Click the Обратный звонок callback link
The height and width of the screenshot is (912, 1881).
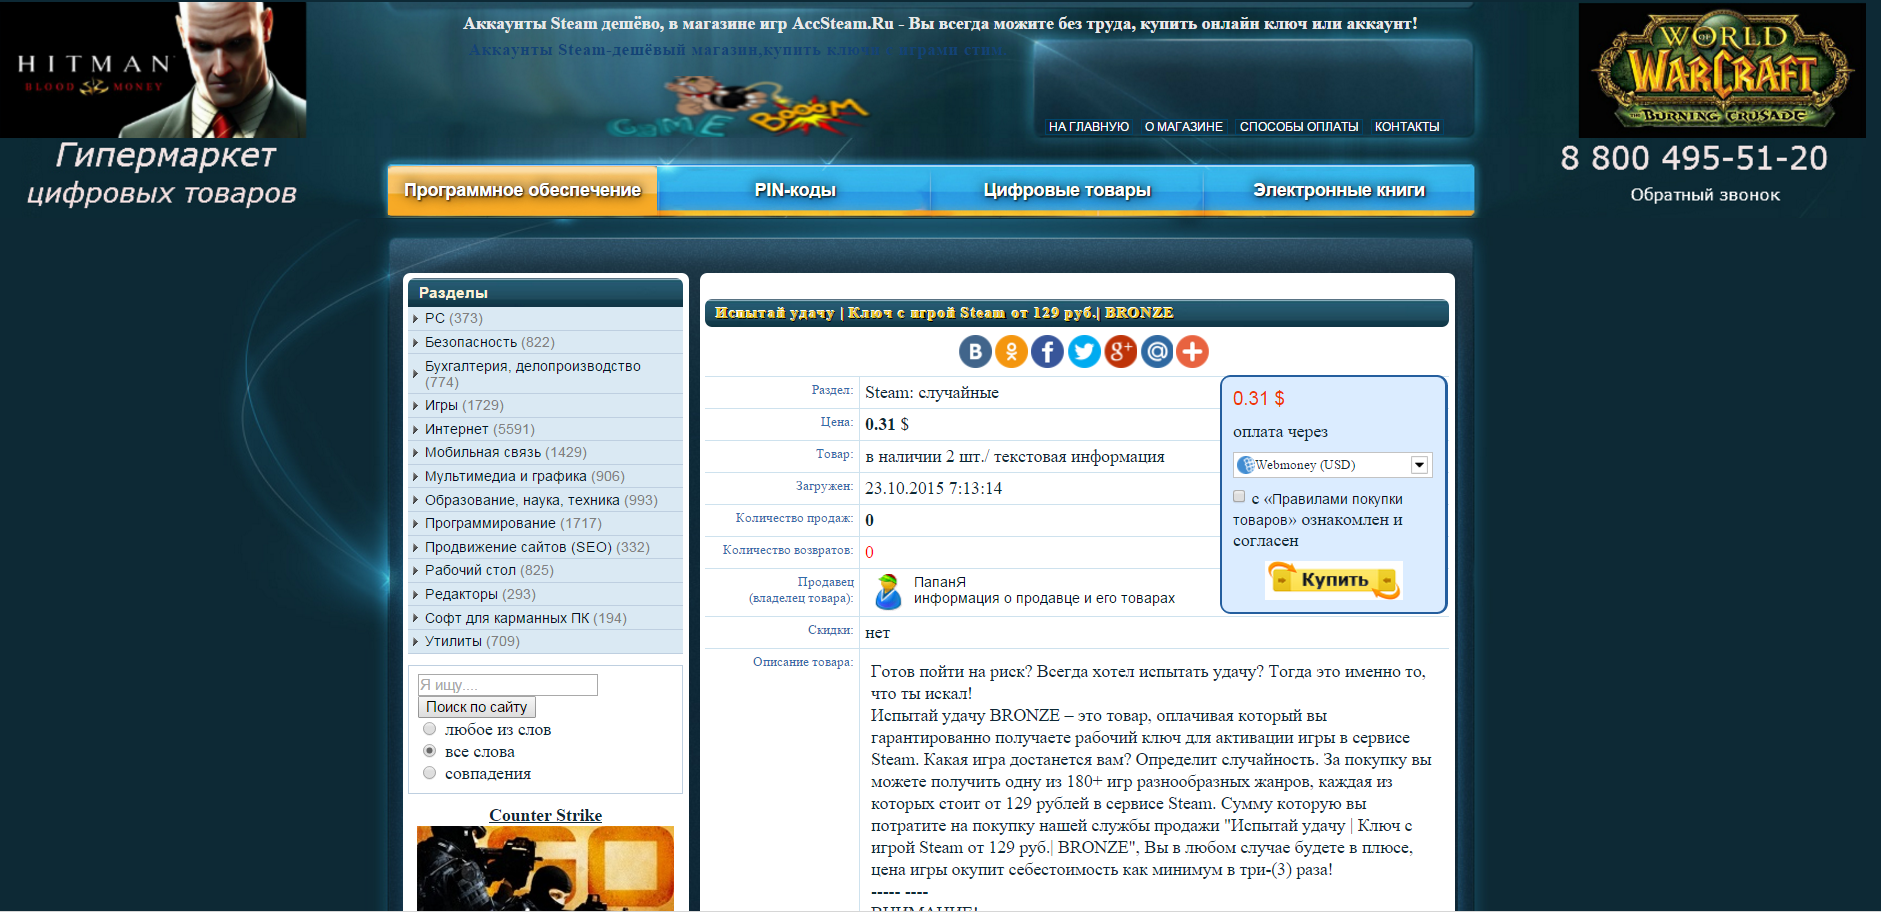click(1705, 195)
